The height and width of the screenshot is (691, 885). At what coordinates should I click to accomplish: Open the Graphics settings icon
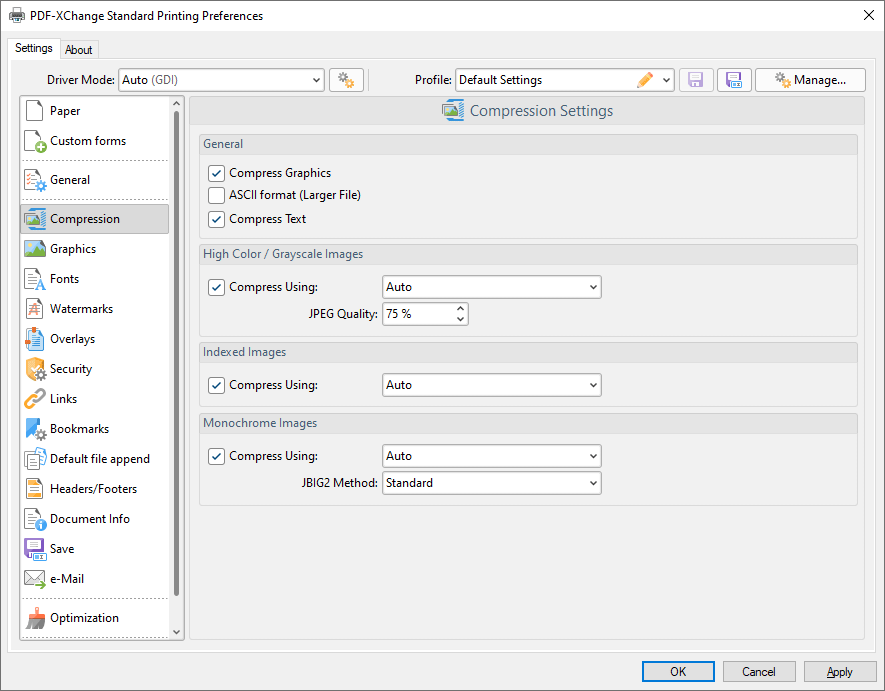(35, 249)
